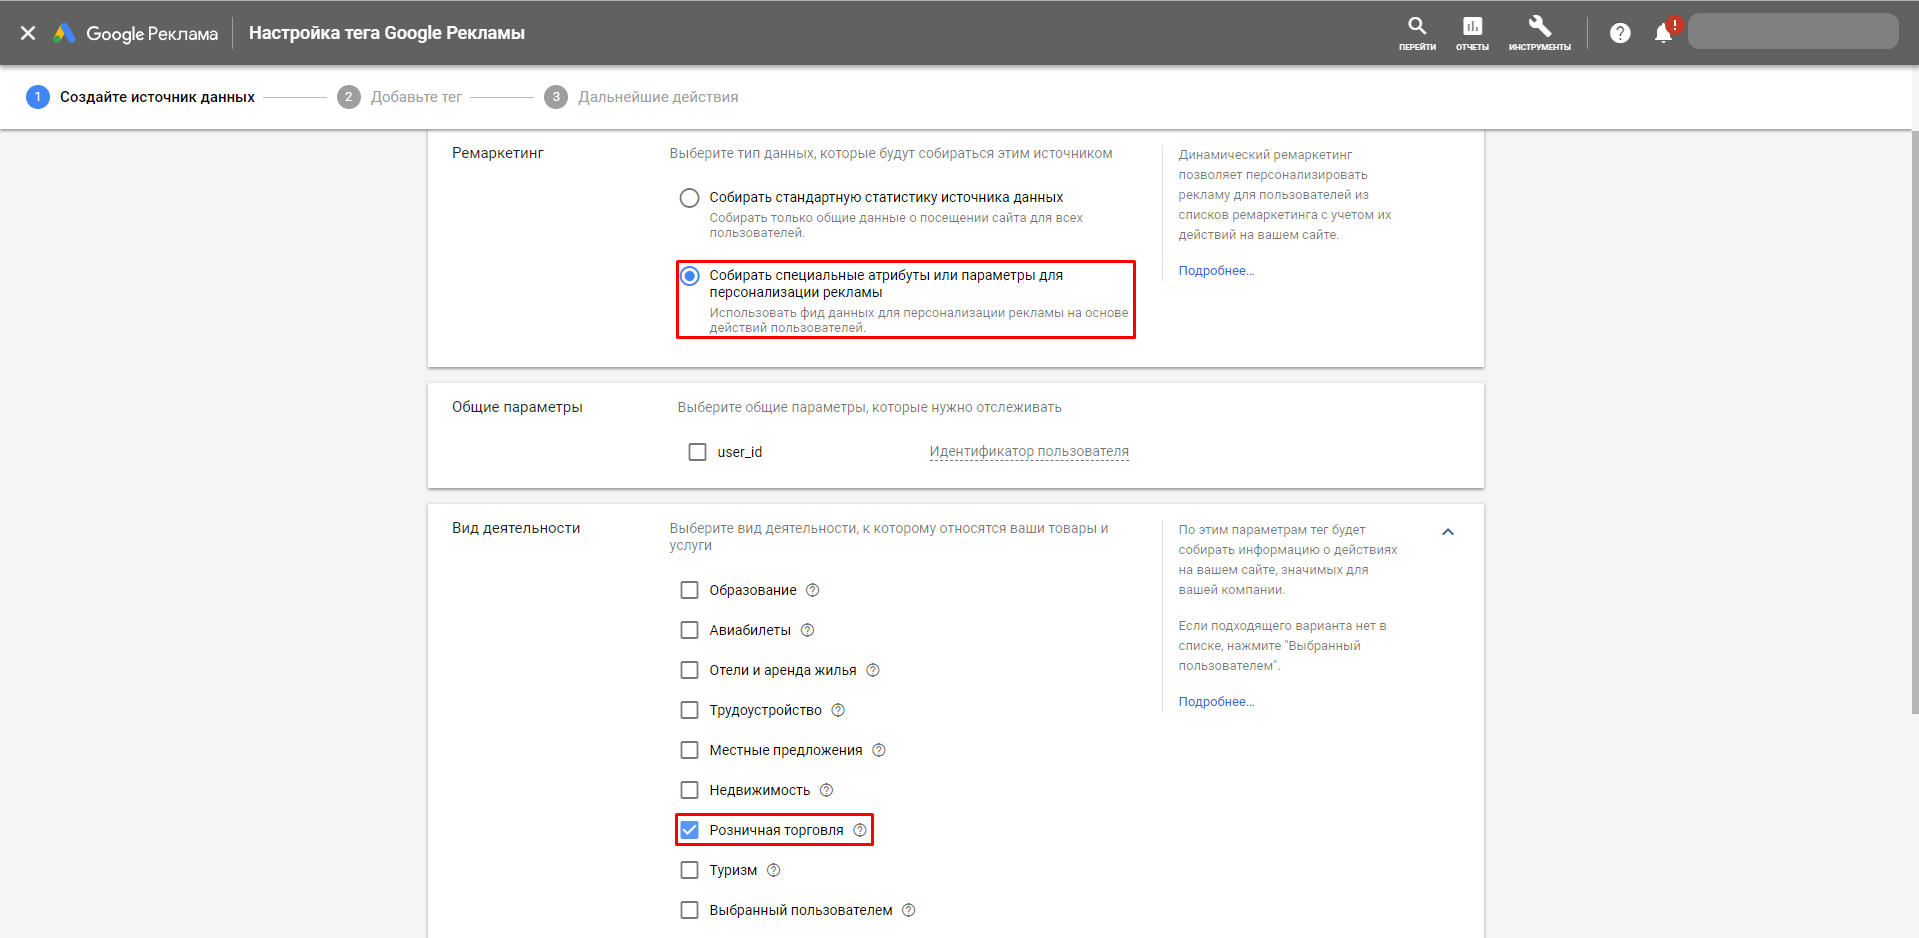Click help icon next to Местные предложения
Viewport: 1919px width, 938px height.
tap(878, 750)
